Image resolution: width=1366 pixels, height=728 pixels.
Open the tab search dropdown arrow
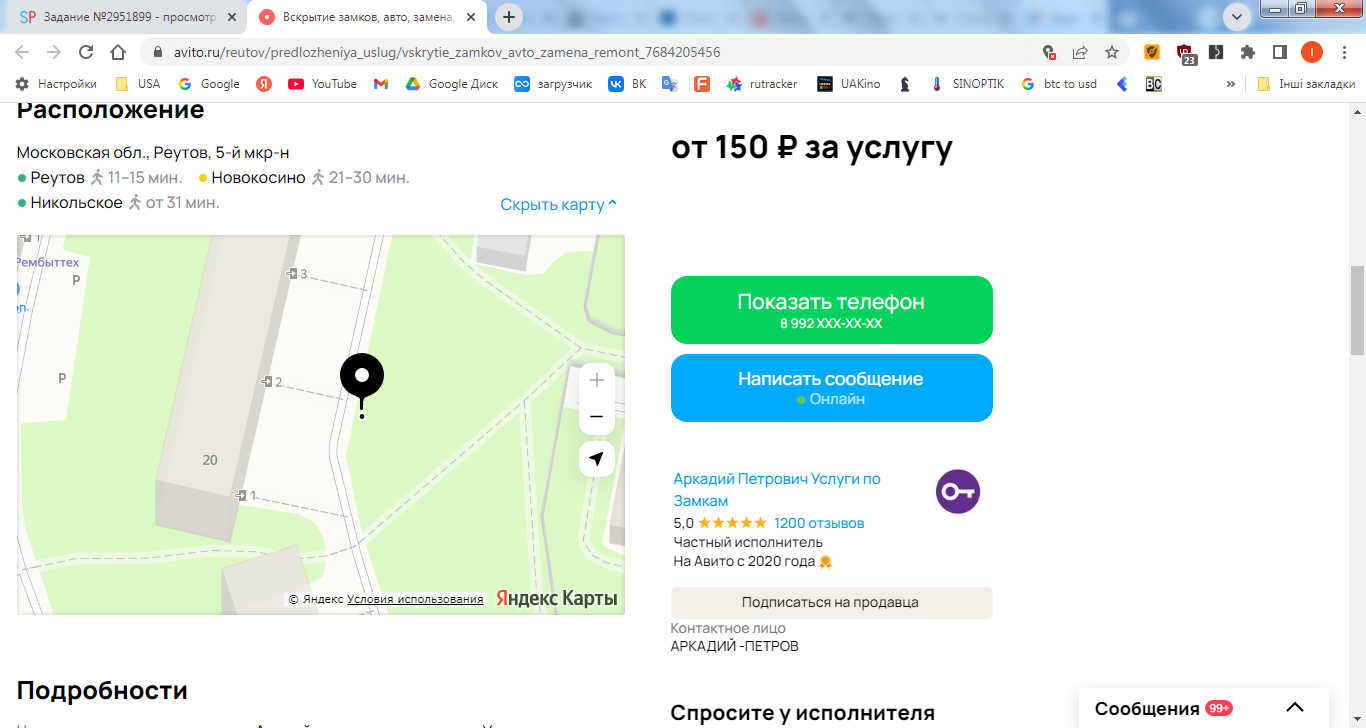[1237, 17]
